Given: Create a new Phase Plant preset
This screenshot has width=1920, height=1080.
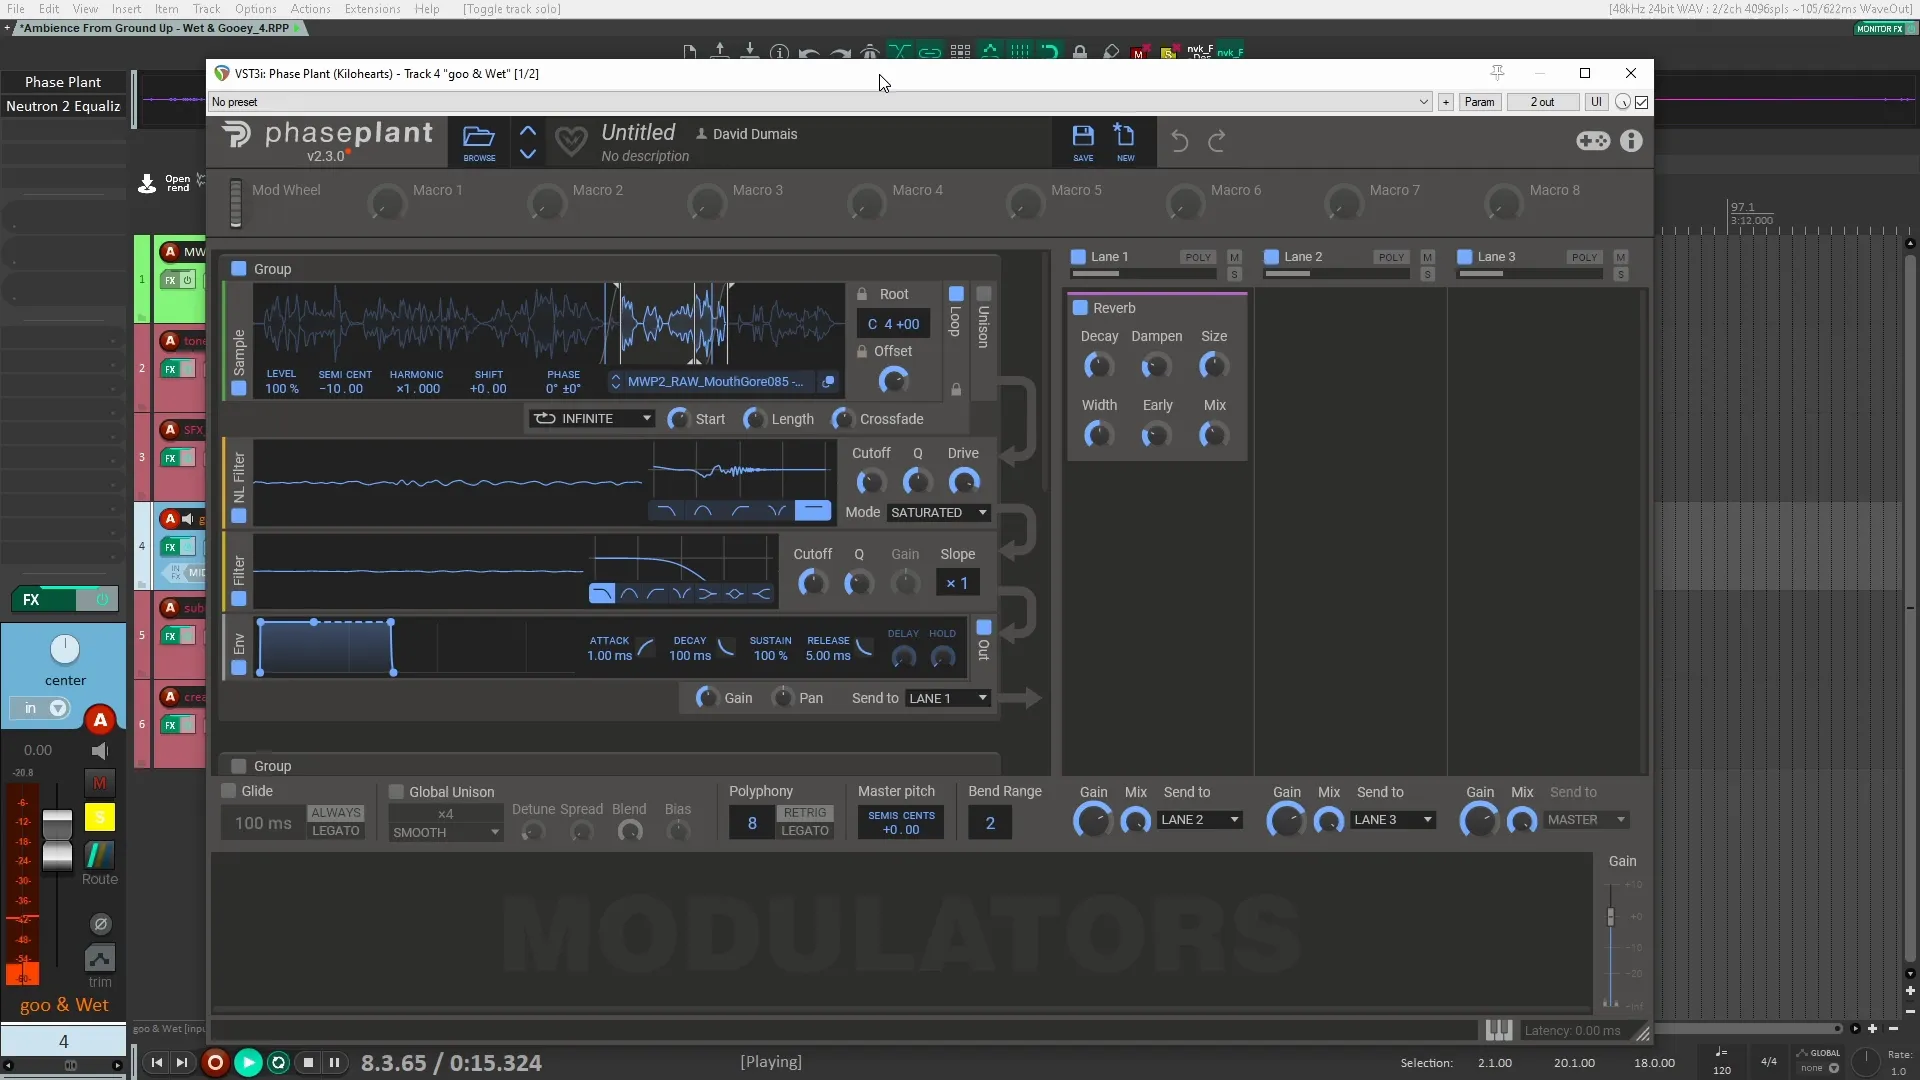Looking at the screenshot, I should coord(1125,142).
